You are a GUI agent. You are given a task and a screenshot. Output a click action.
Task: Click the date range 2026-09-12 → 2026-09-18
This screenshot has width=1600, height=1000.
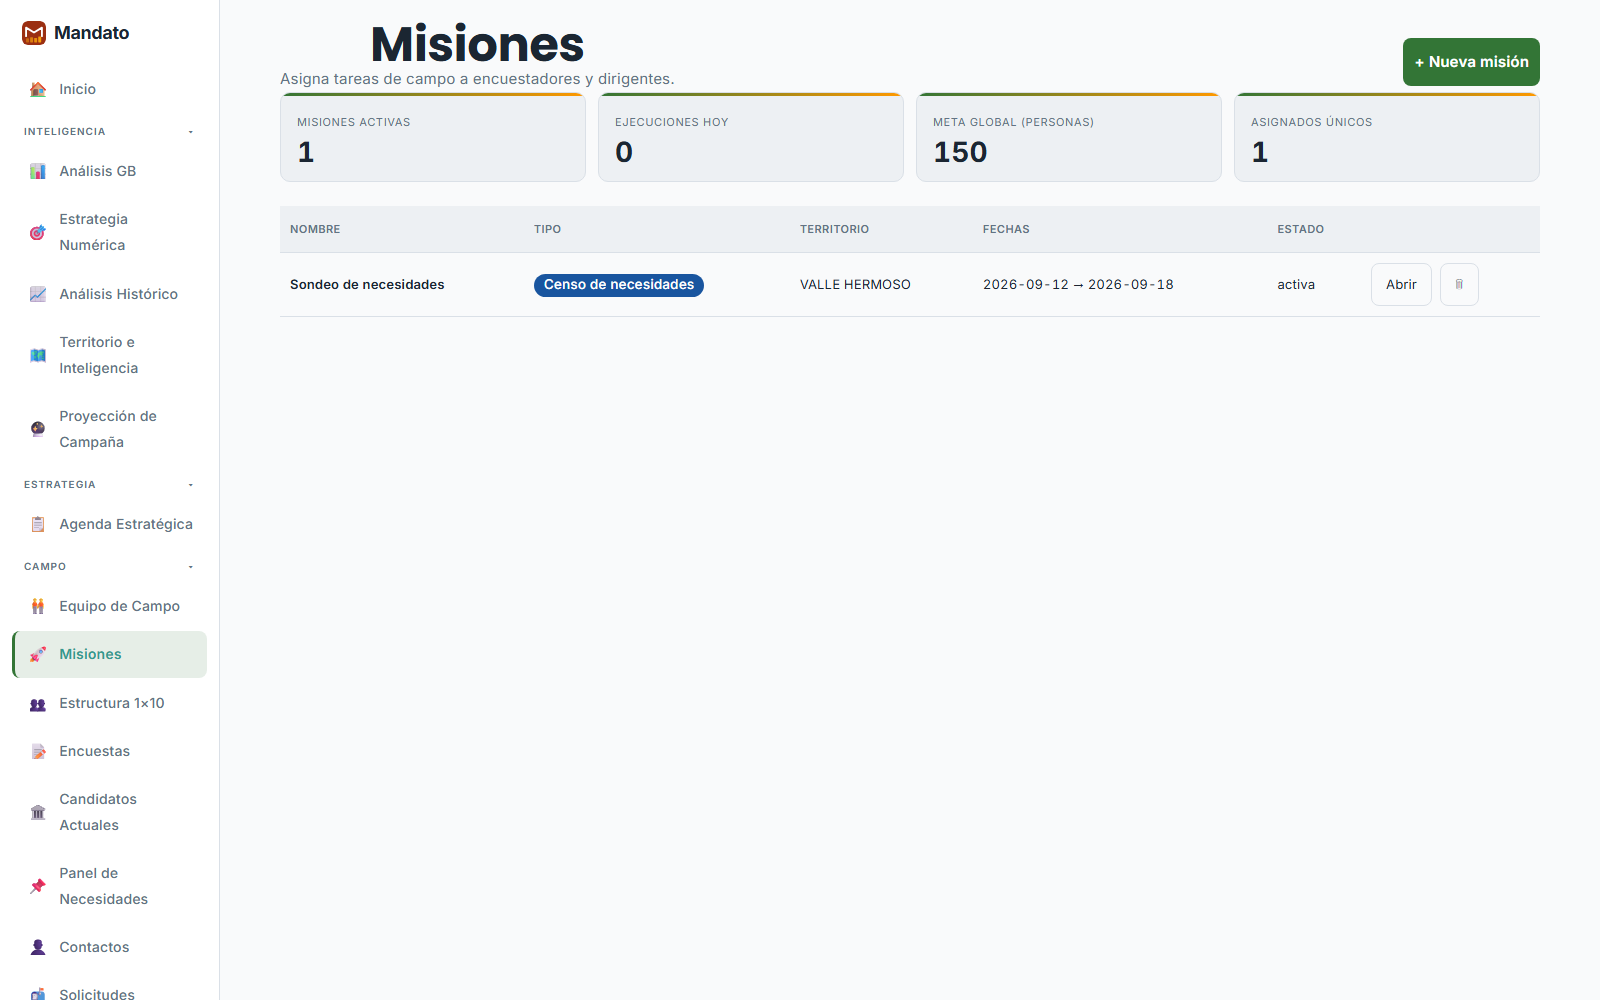(x=1078, y=285)
